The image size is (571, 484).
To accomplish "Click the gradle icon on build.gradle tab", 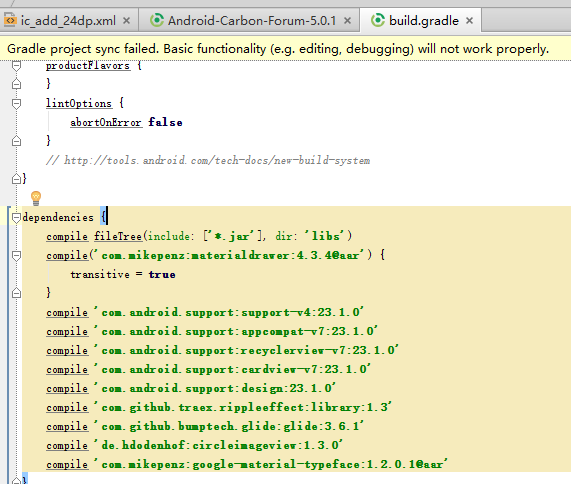I will (378, 20).
